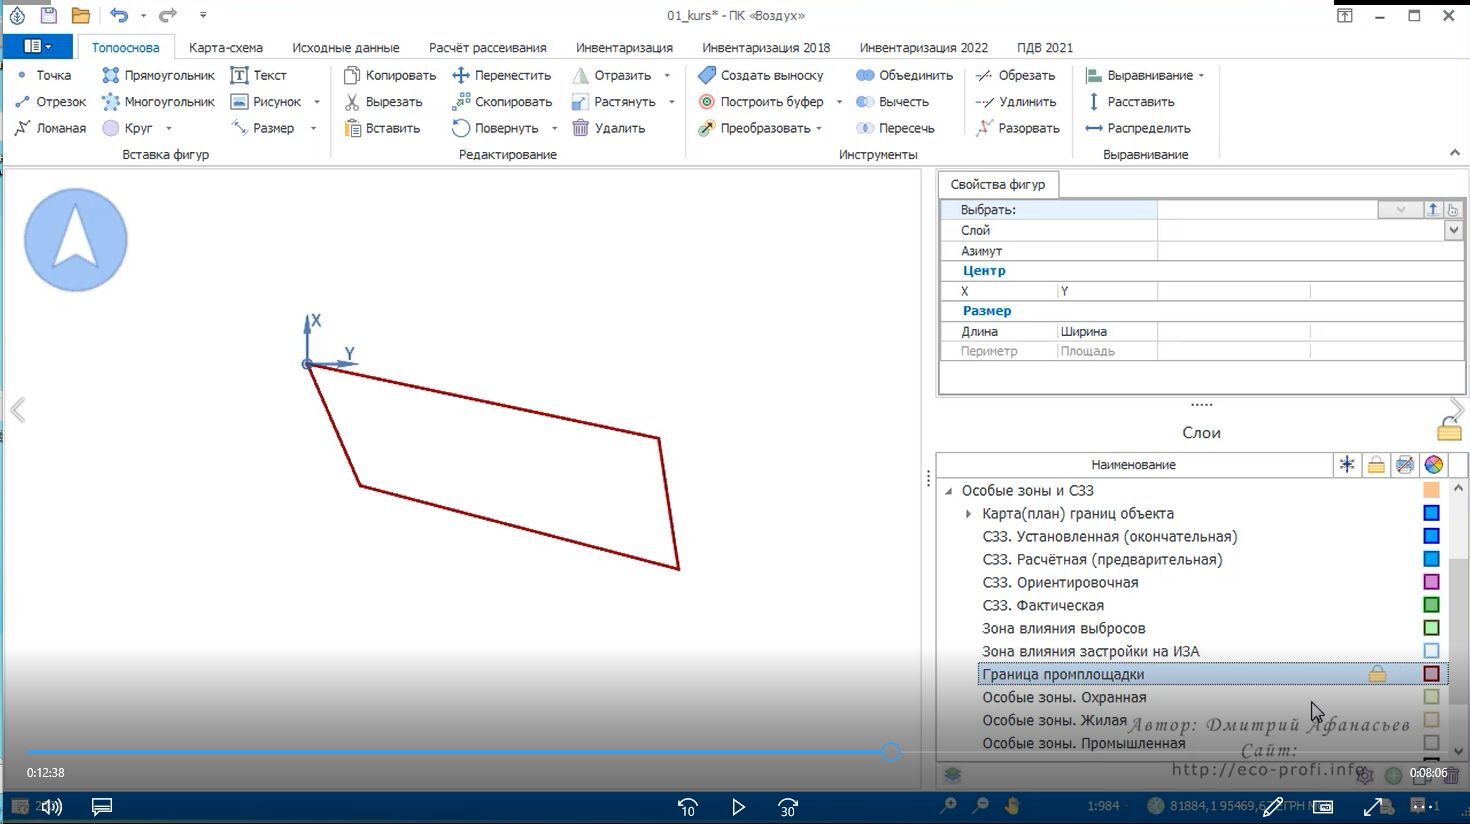Viewport: 1470px width, 824px height.
Task: Insert a Текст text figure
Action: [x=258, y=75]
